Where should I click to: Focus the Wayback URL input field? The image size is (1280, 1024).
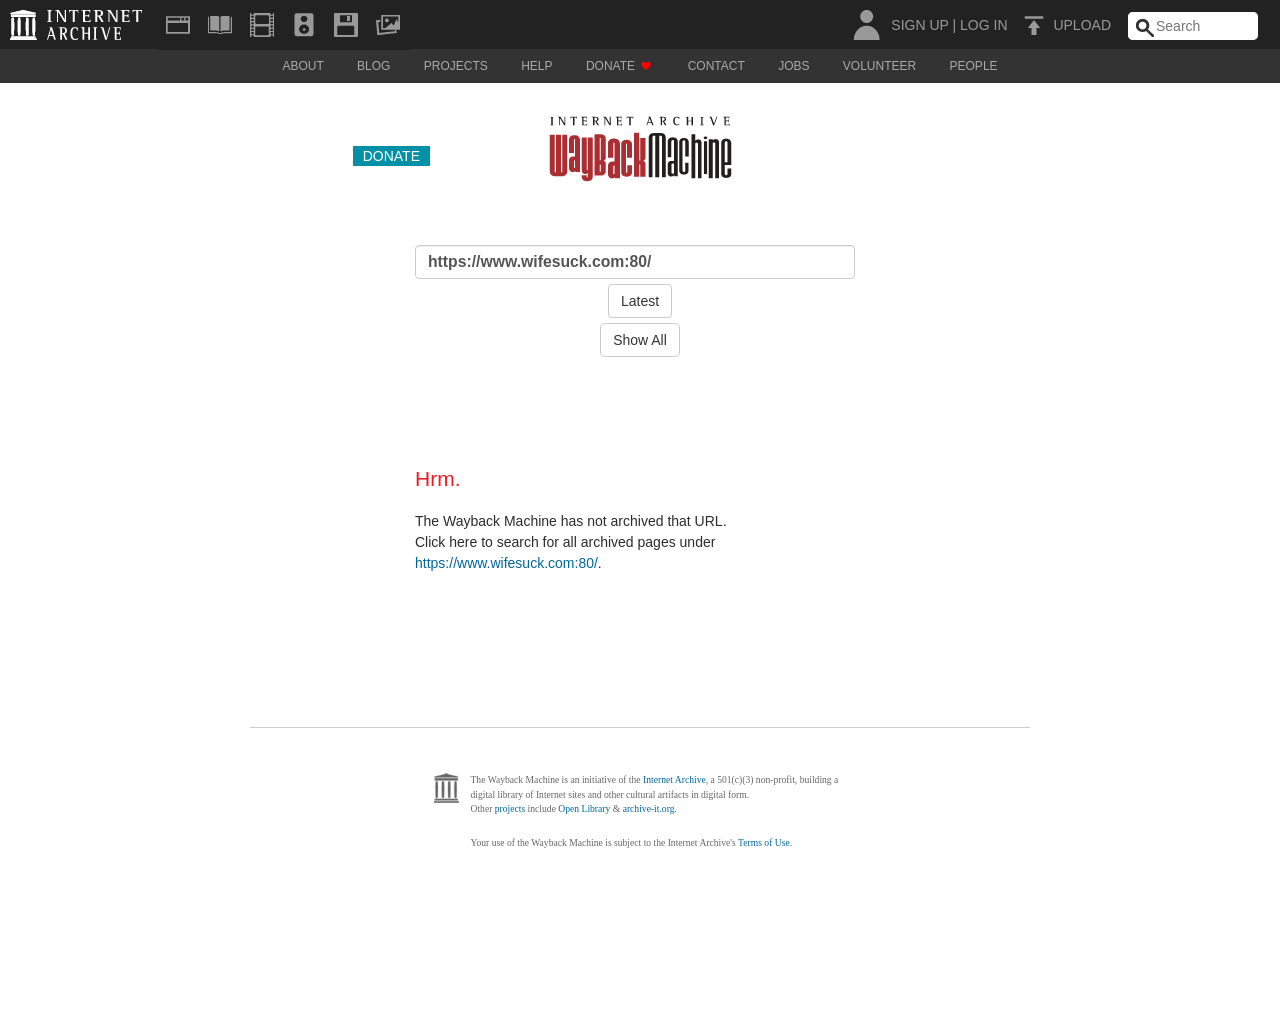click(635, 262)
